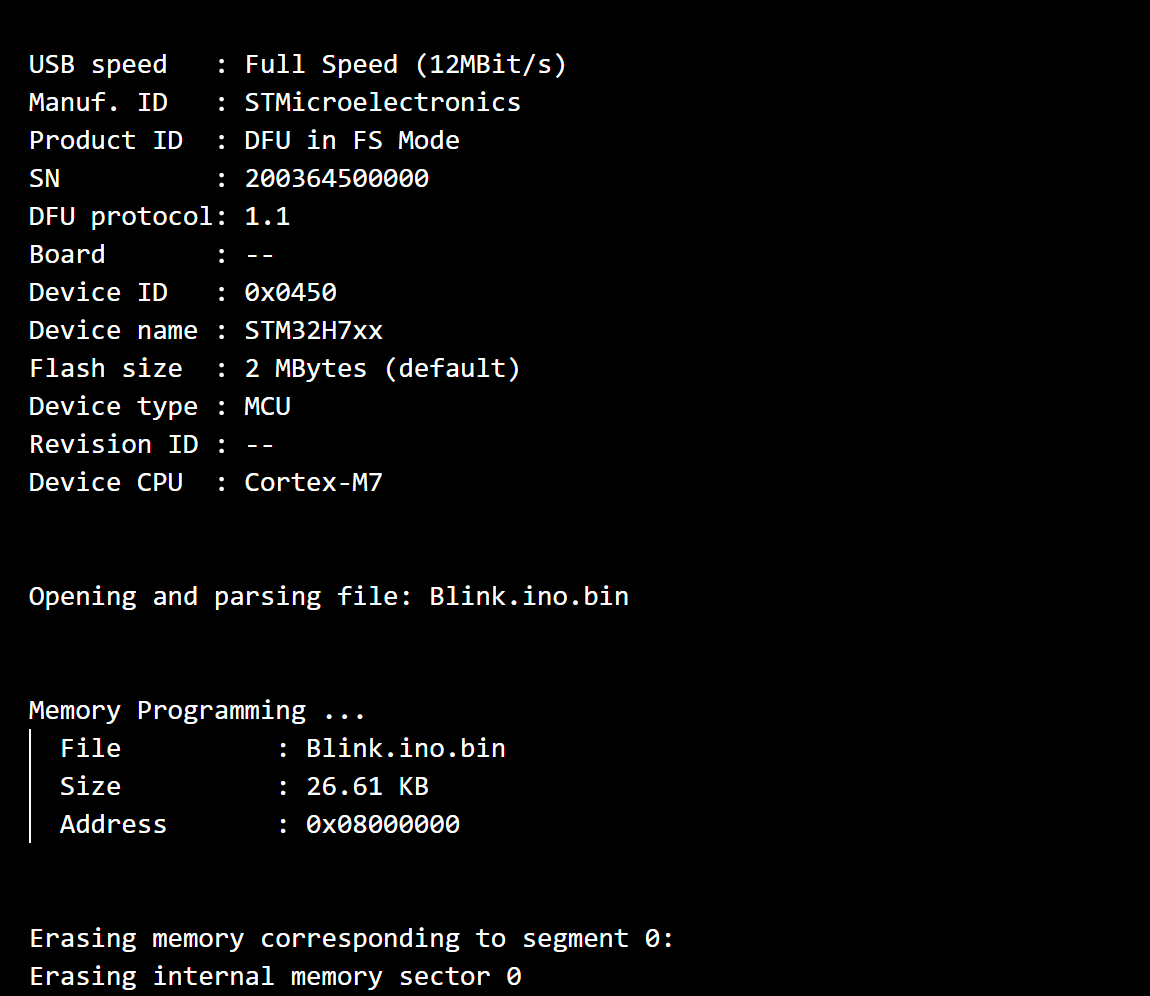
Task: Select the Device CPU value Cortex-M7
Action: [x=313, y=483]
